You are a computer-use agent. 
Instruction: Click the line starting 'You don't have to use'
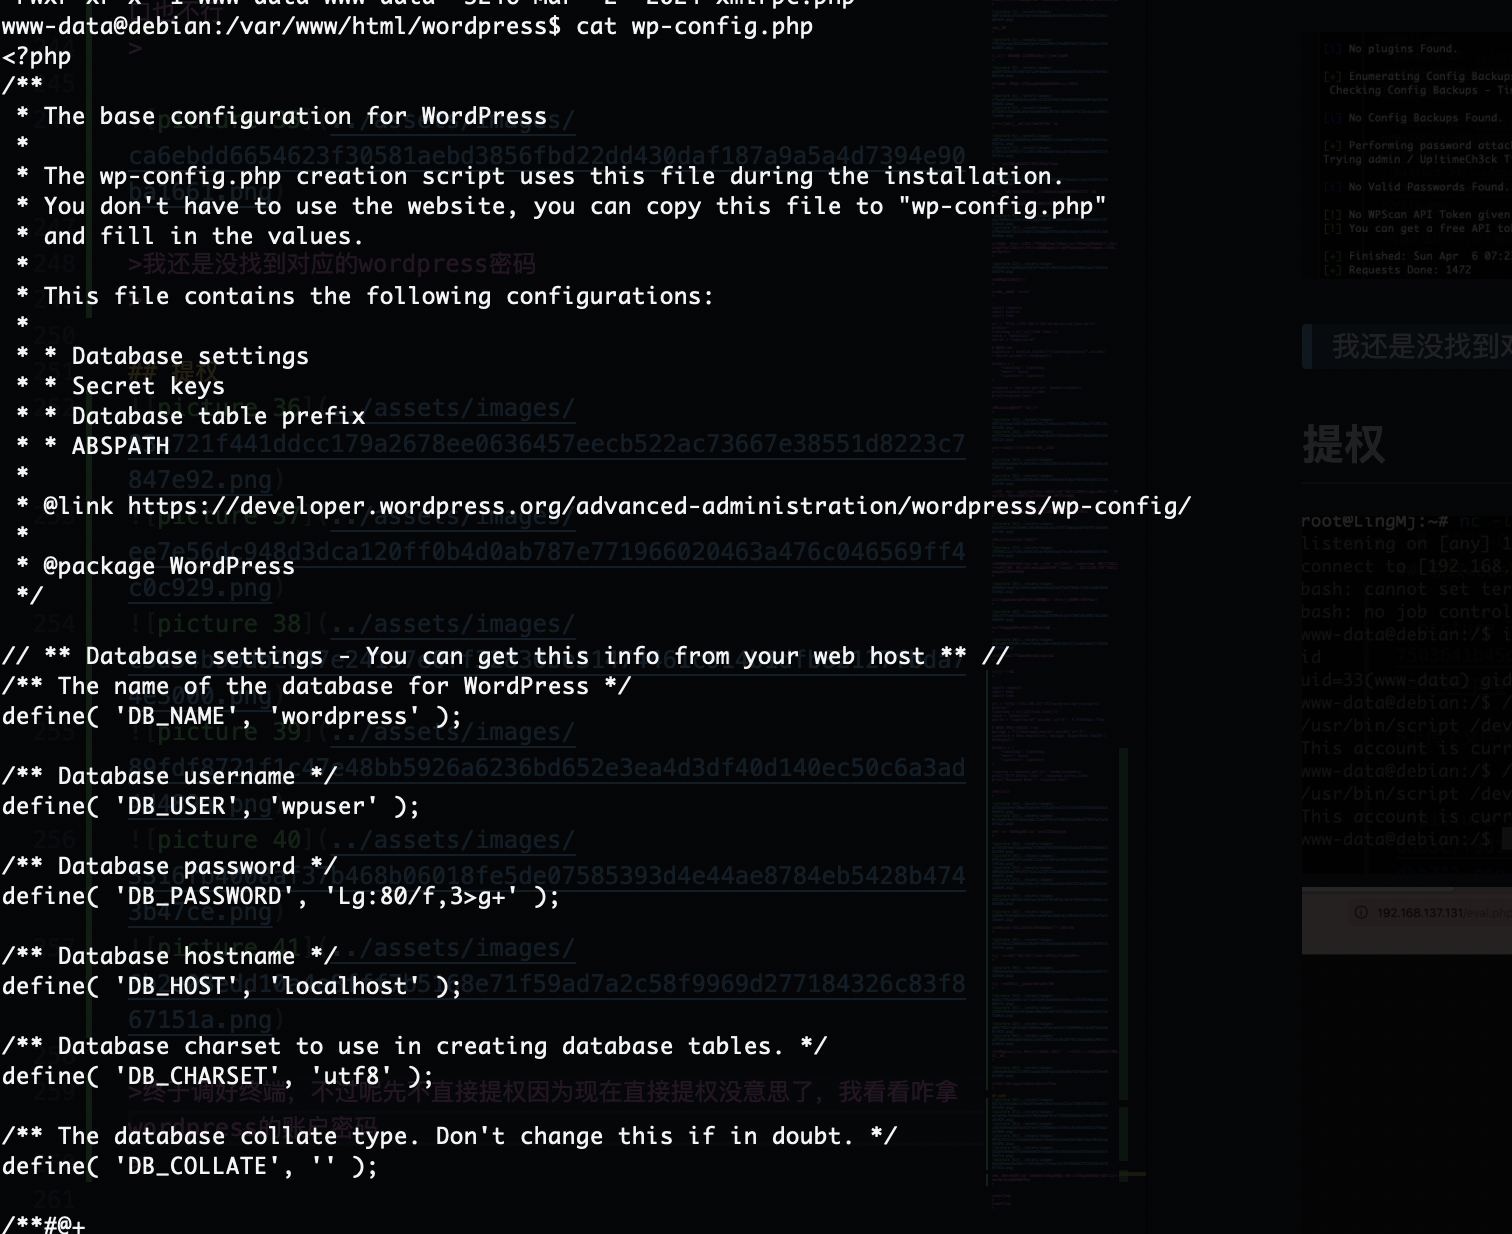pyautogui.click(x=561, y=206)
